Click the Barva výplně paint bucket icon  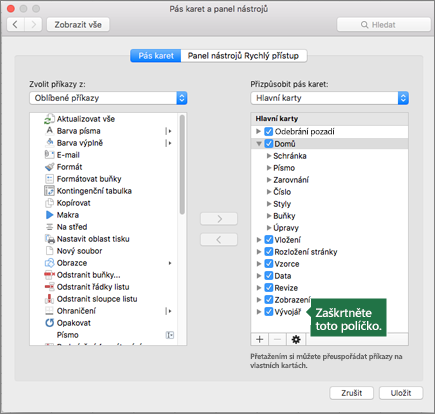49,143
